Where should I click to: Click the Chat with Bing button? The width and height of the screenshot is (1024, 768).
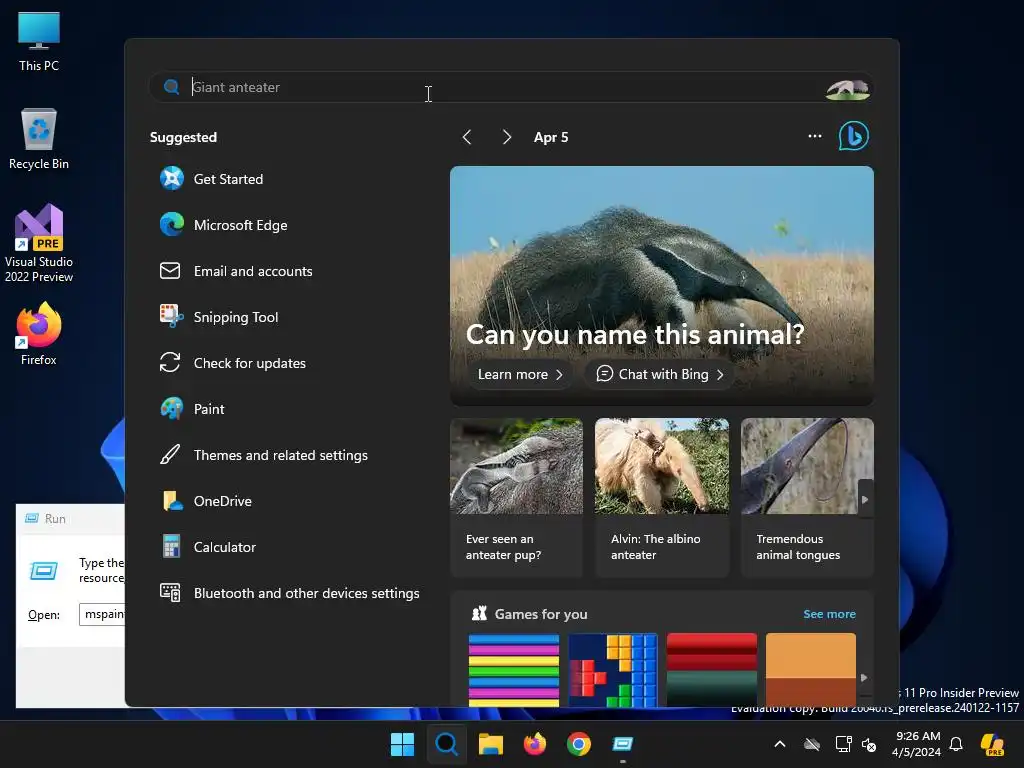[660, 374]
